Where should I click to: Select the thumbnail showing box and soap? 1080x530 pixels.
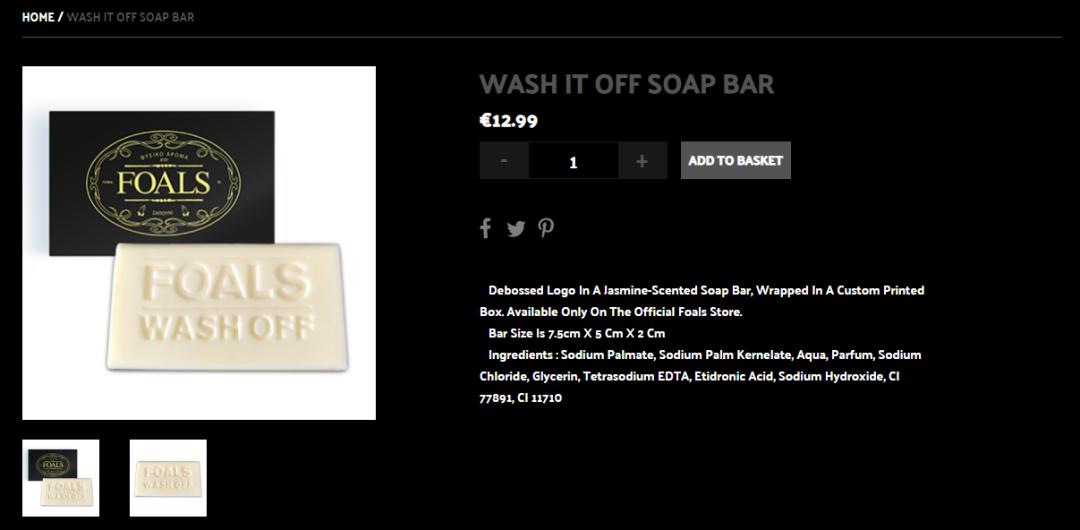pos(61,478)
